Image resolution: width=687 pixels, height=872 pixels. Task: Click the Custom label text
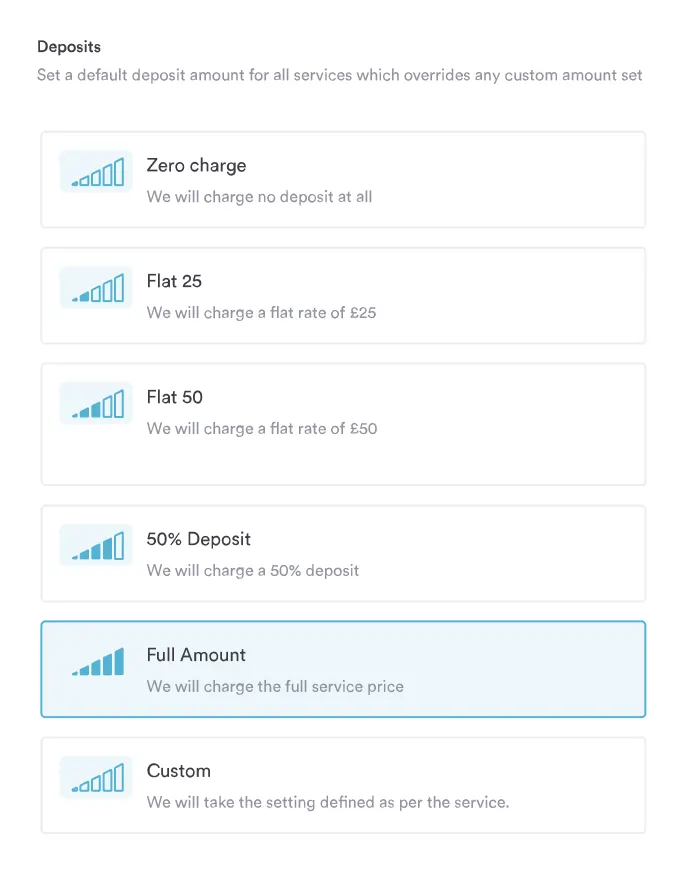179,771
